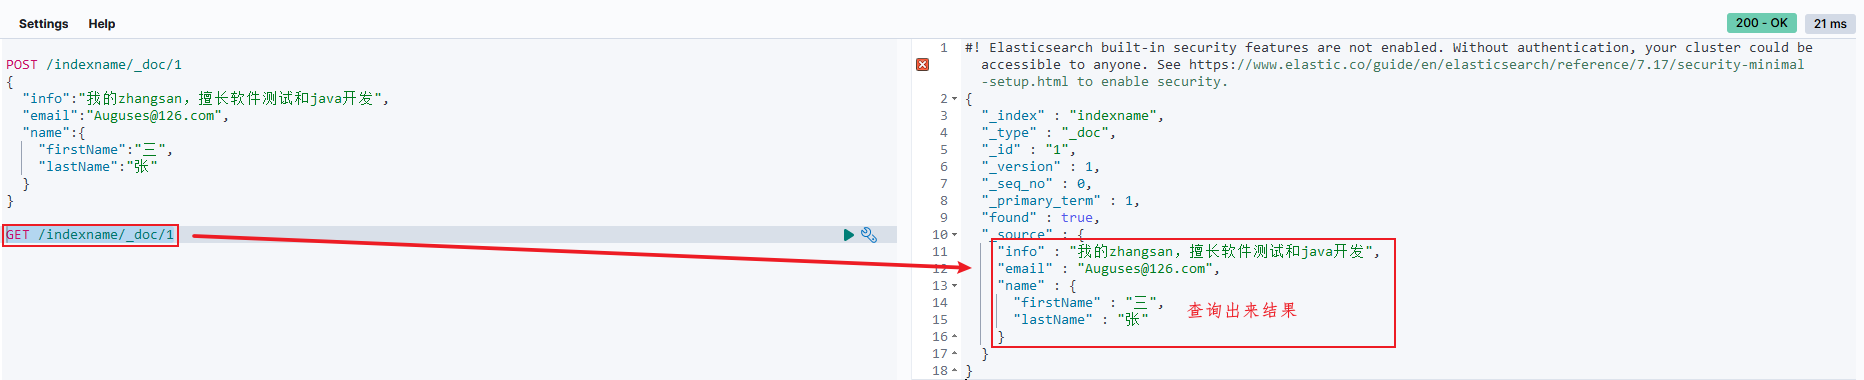Viewport: 1864px width, 380px height.
Task: Collapse the response root object at line 2
Action: coord(954,99)
